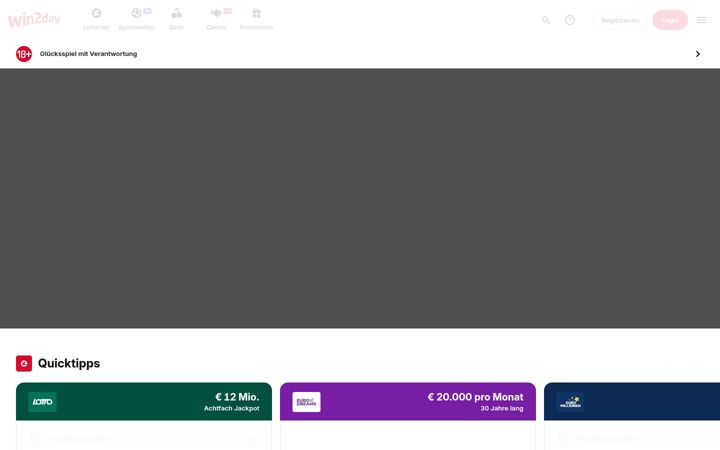The width and height of the screenshot is (720, 450).
Task: Click the search magnifier icon
Action: coord(546,20)
